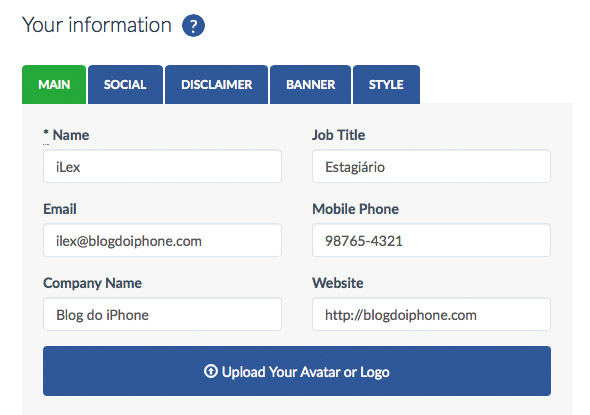The height and width of the screenshot is (415, 590).
Task: Click the Mobile Phone field showing 98765-4321
Action: tap(431, 240)
